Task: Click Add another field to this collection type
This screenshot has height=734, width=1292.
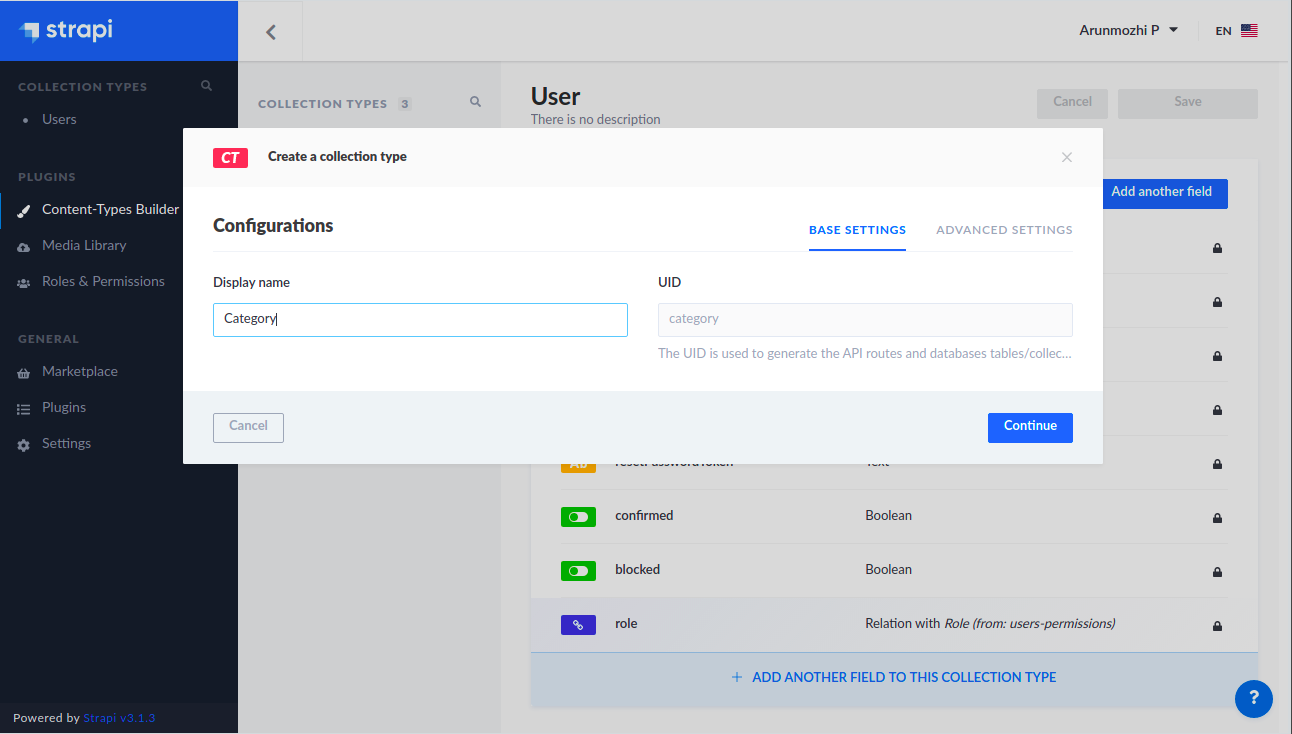Action: [894, 677]
